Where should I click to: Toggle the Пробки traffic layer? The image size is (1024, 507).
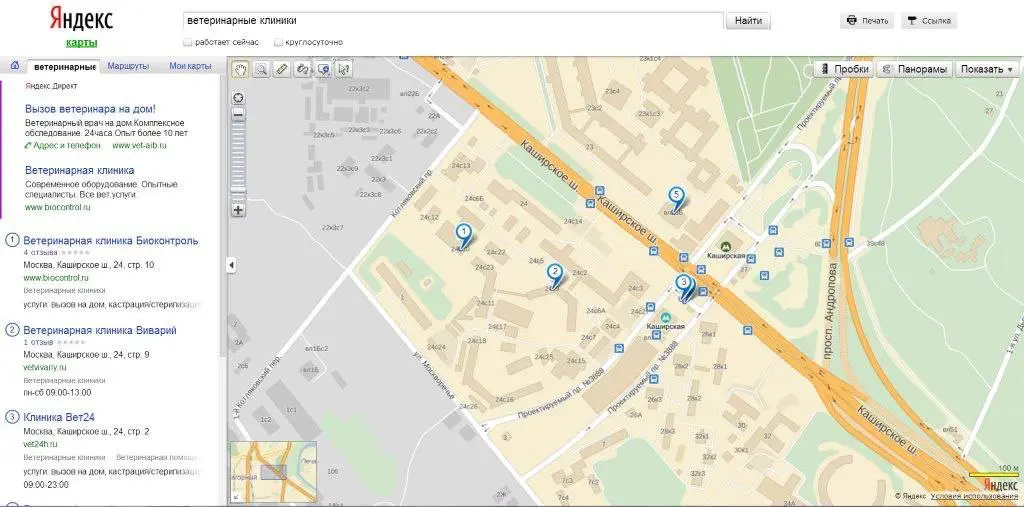tap(844, 69)
